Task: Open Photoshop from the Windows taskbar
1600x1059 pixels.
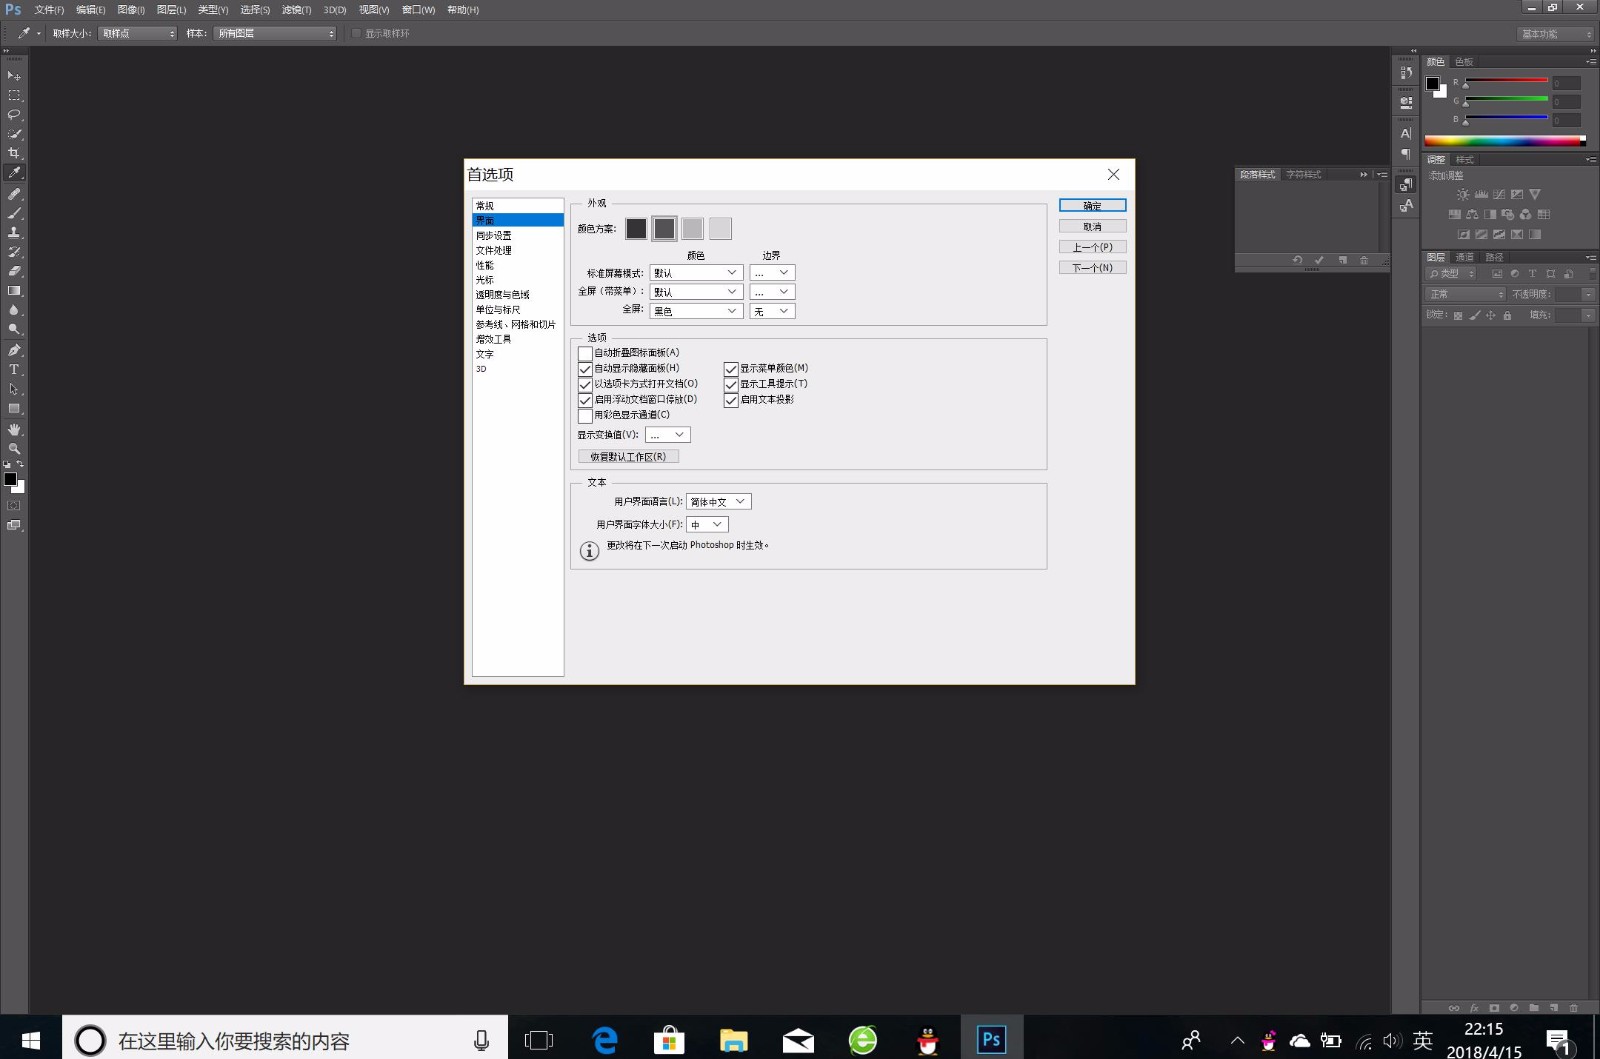Action: click(x=991, y=1040)
